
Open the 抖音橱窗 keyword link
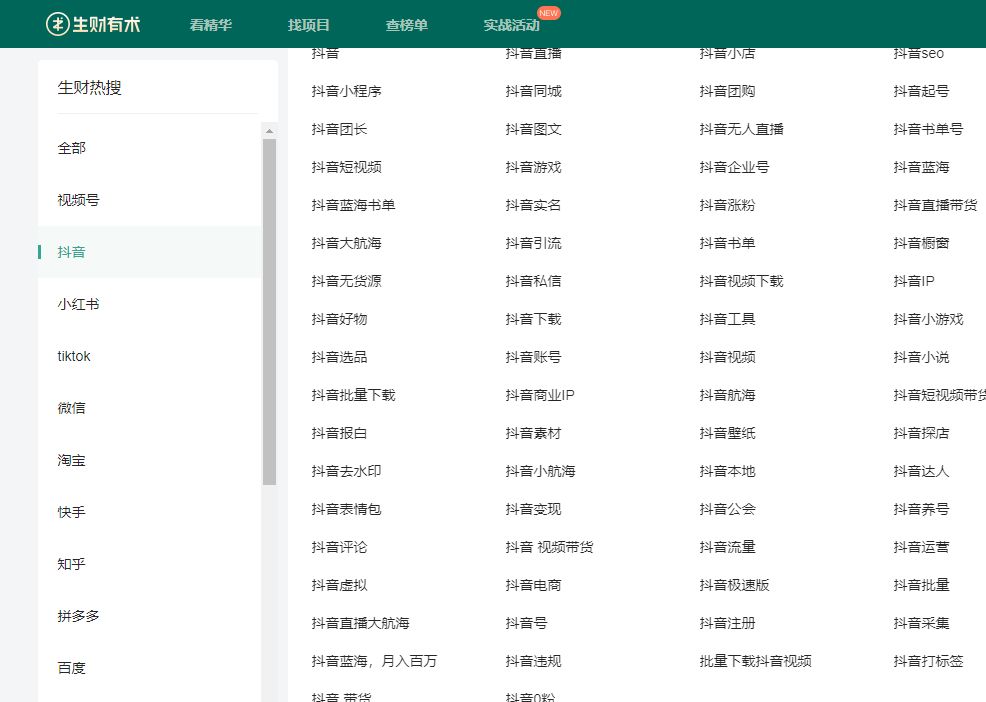(921, 243)
